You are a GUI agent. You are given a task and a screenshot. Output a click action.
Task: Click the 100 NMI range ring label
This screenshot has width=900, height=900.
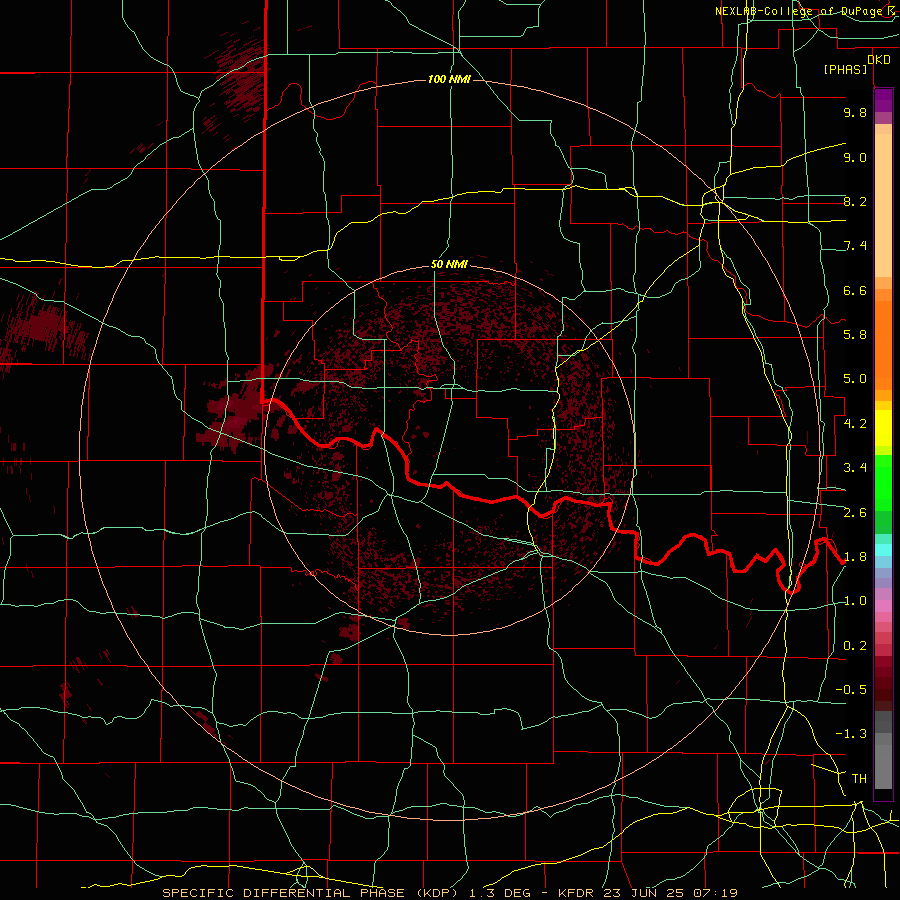449,79
